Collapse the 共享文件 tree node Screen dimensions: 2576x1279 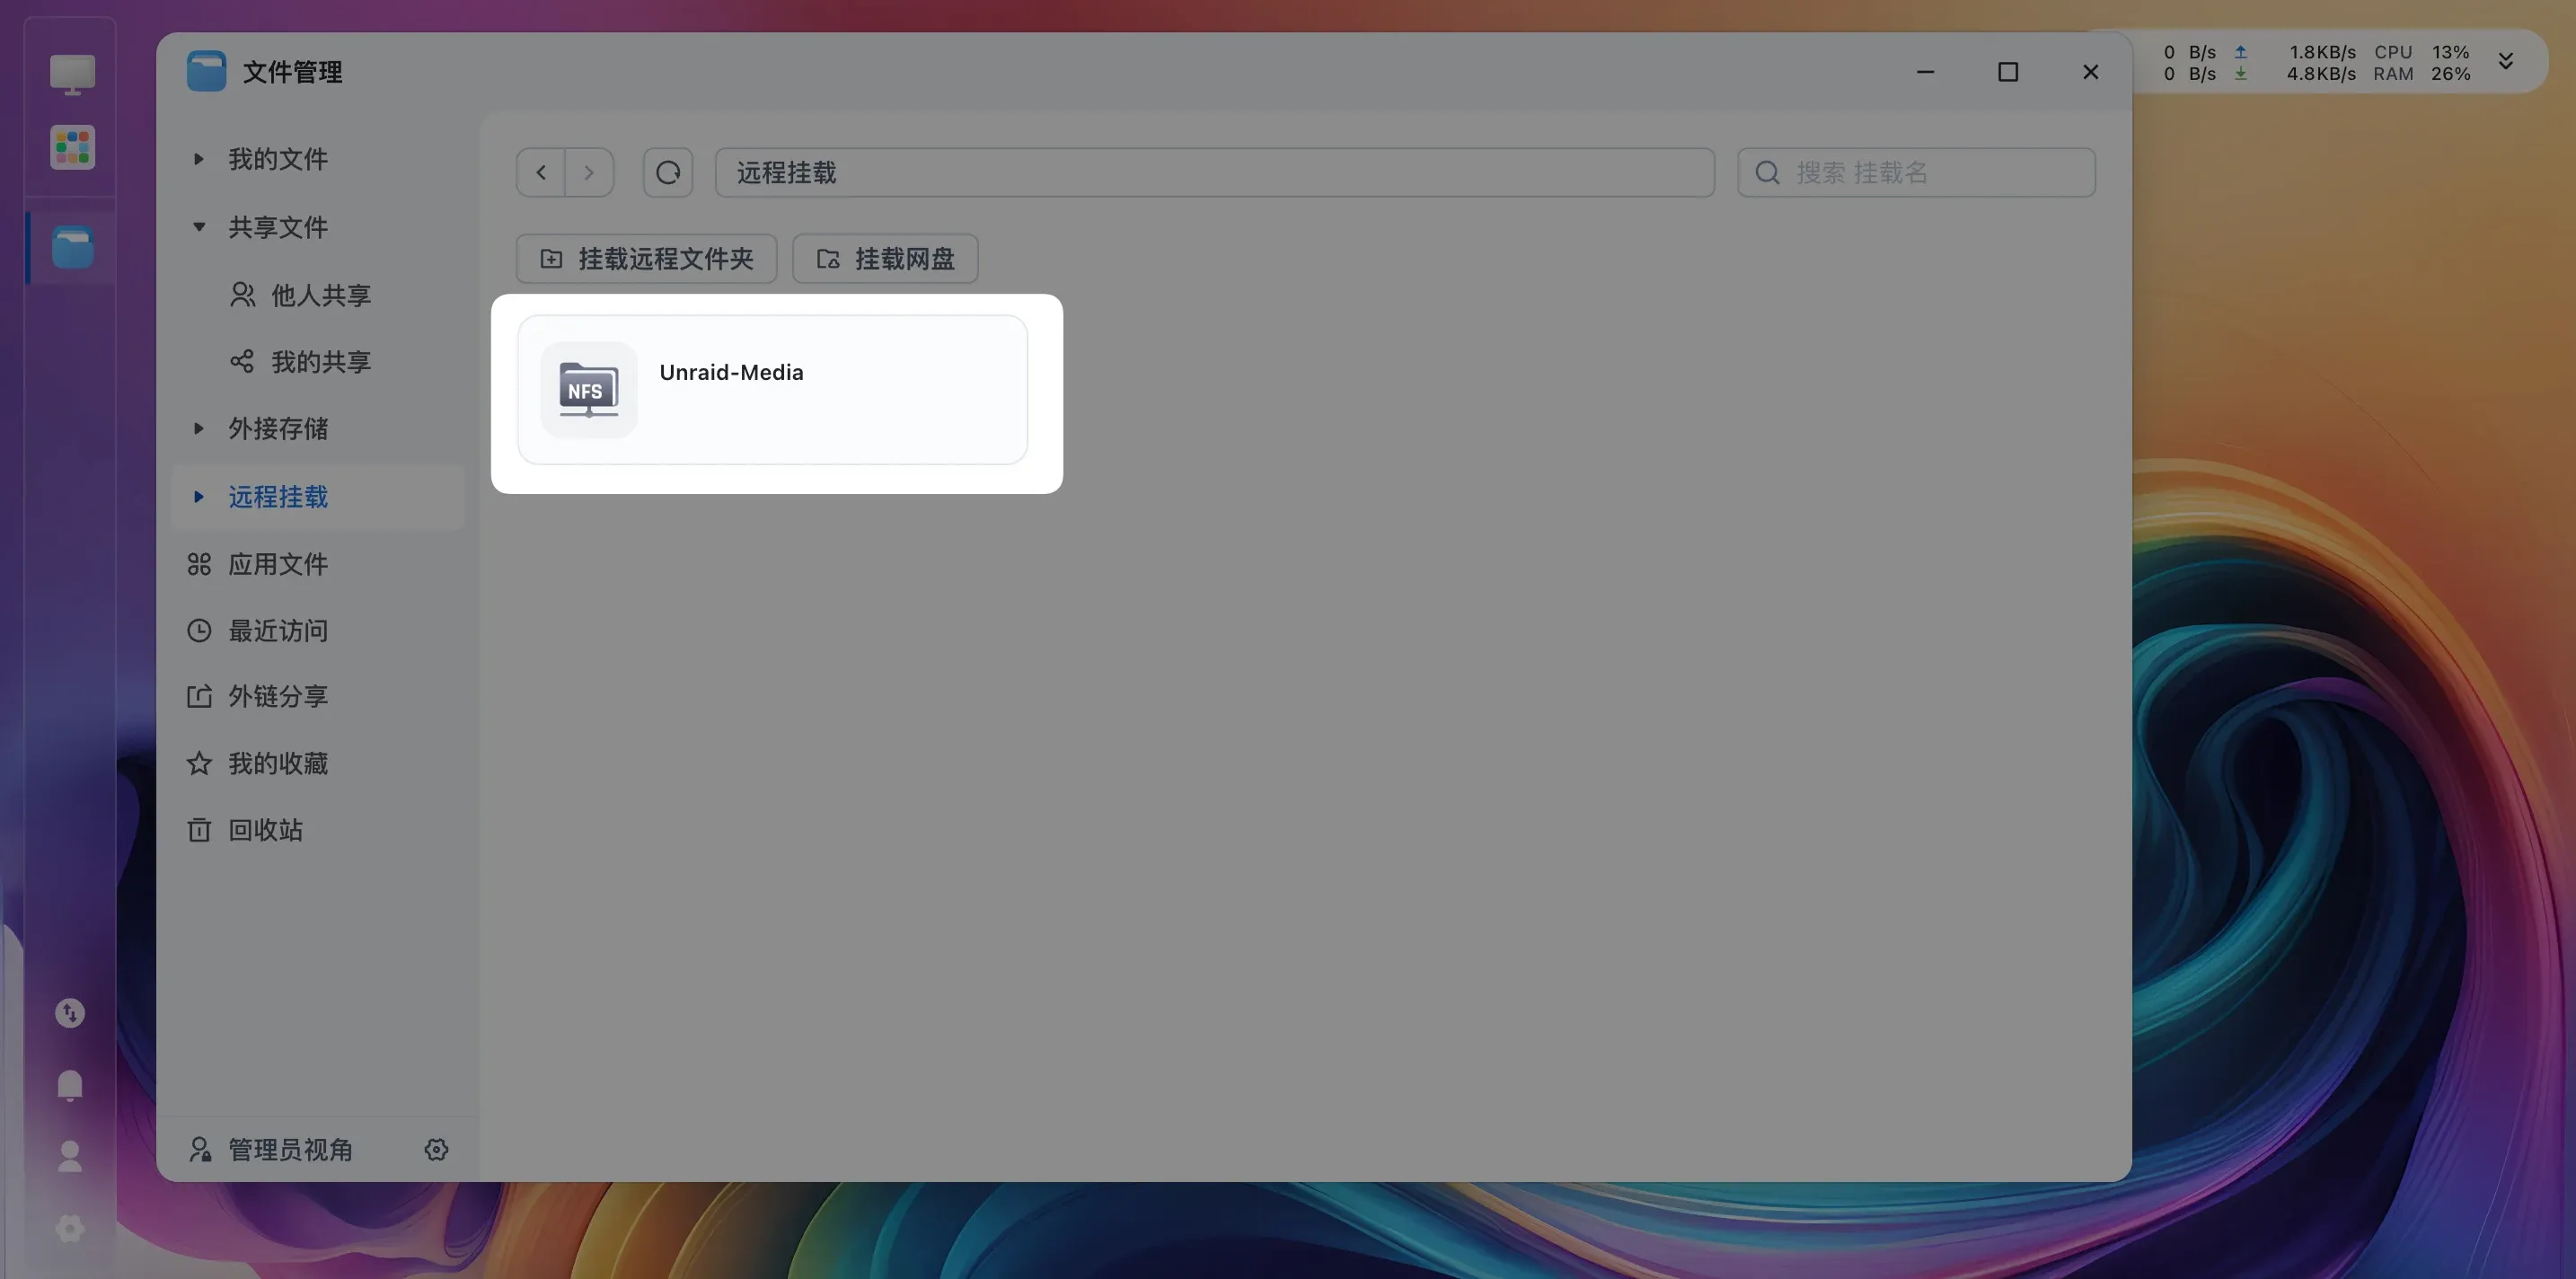[x=198, y=227]
